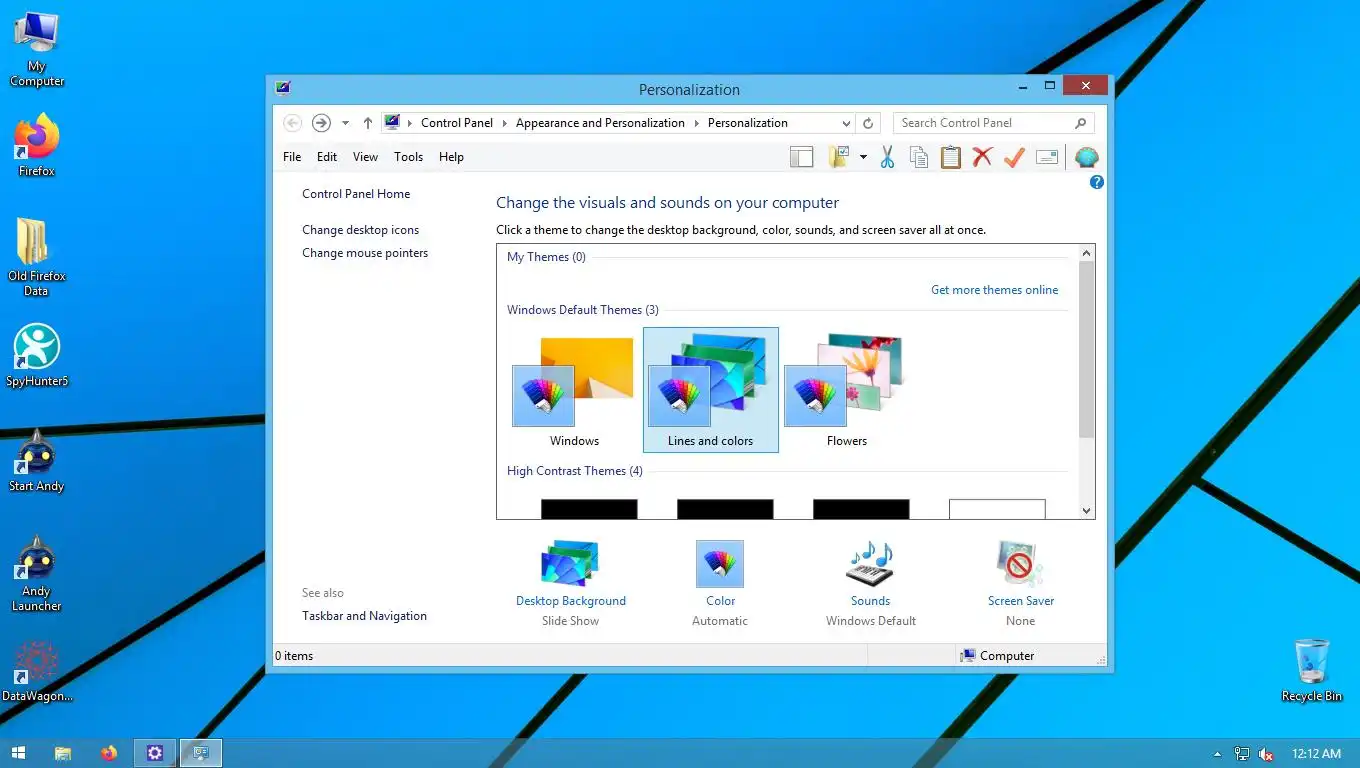Open Control Panel Home link

(356, 194)
